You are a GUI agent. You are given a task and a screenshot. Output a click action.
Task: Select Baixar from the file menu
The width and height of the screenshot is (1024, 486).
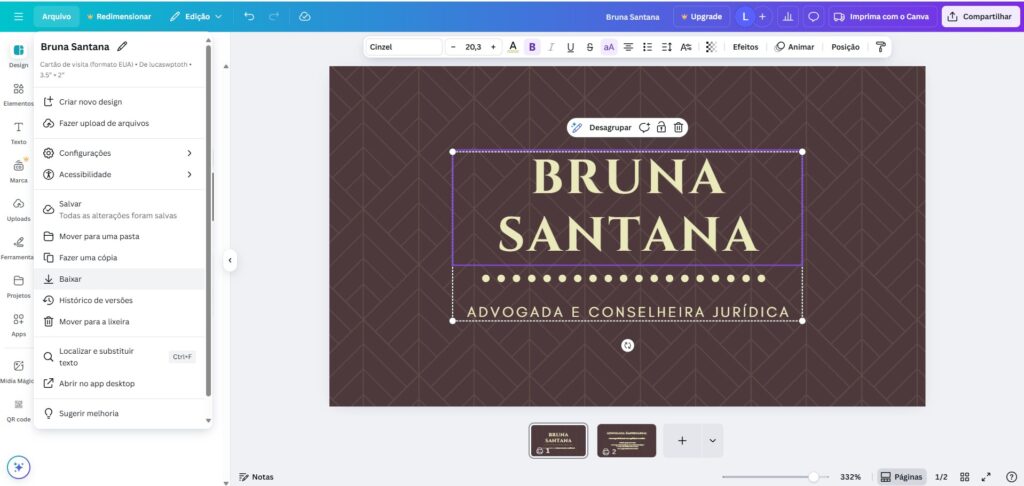(x=119, y=279)
